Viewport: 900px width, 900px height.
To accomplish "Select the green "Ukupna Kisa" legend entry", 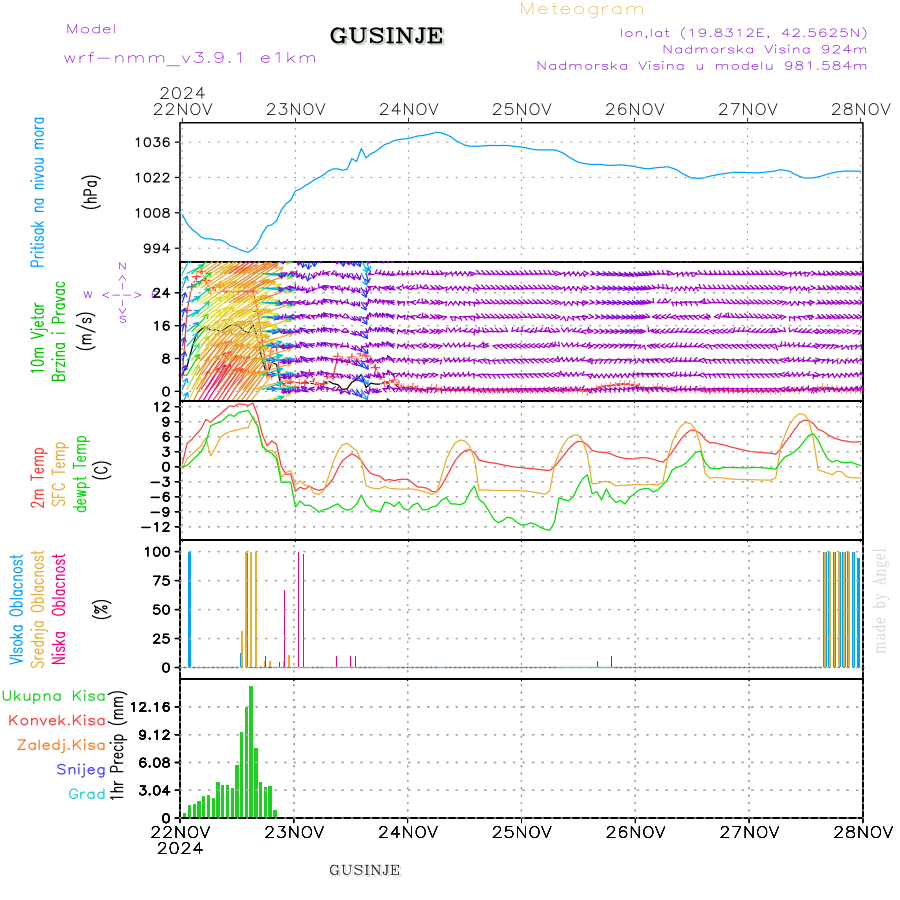I will 54,696.
